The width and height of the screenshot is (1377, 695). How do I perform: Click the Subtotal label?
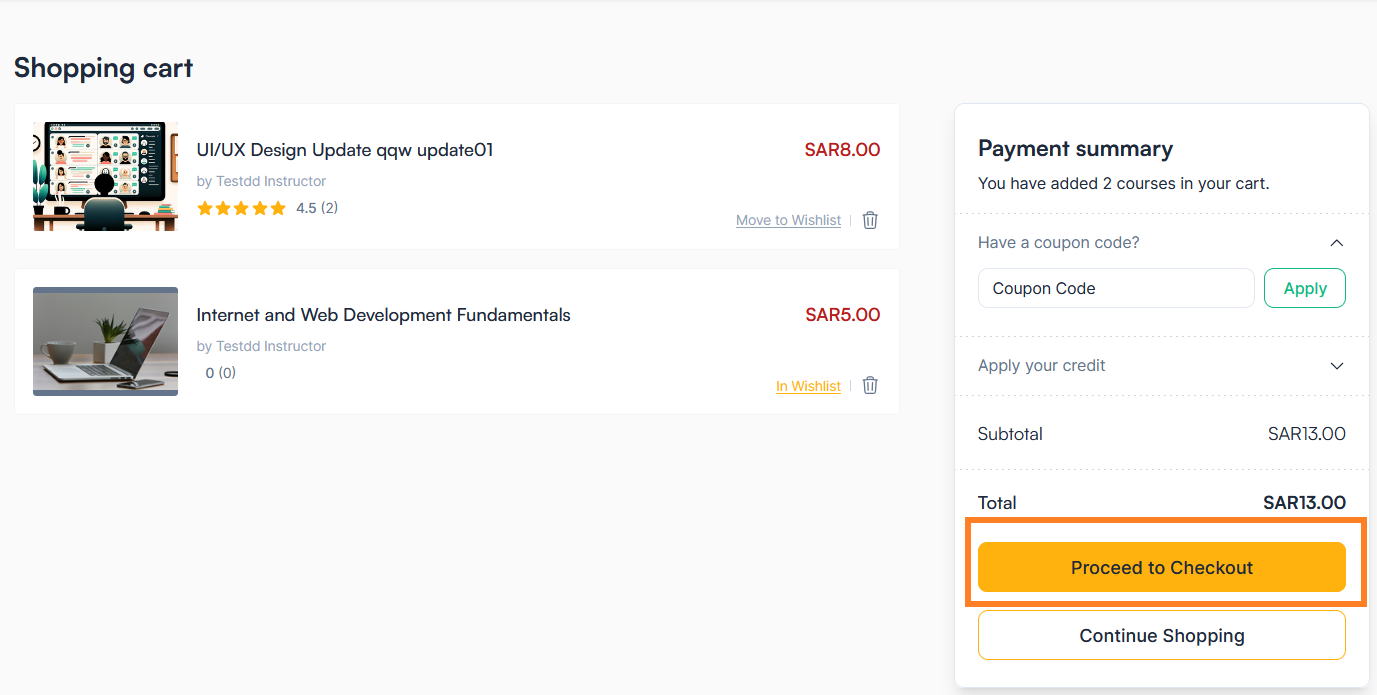pos(1010,434)
